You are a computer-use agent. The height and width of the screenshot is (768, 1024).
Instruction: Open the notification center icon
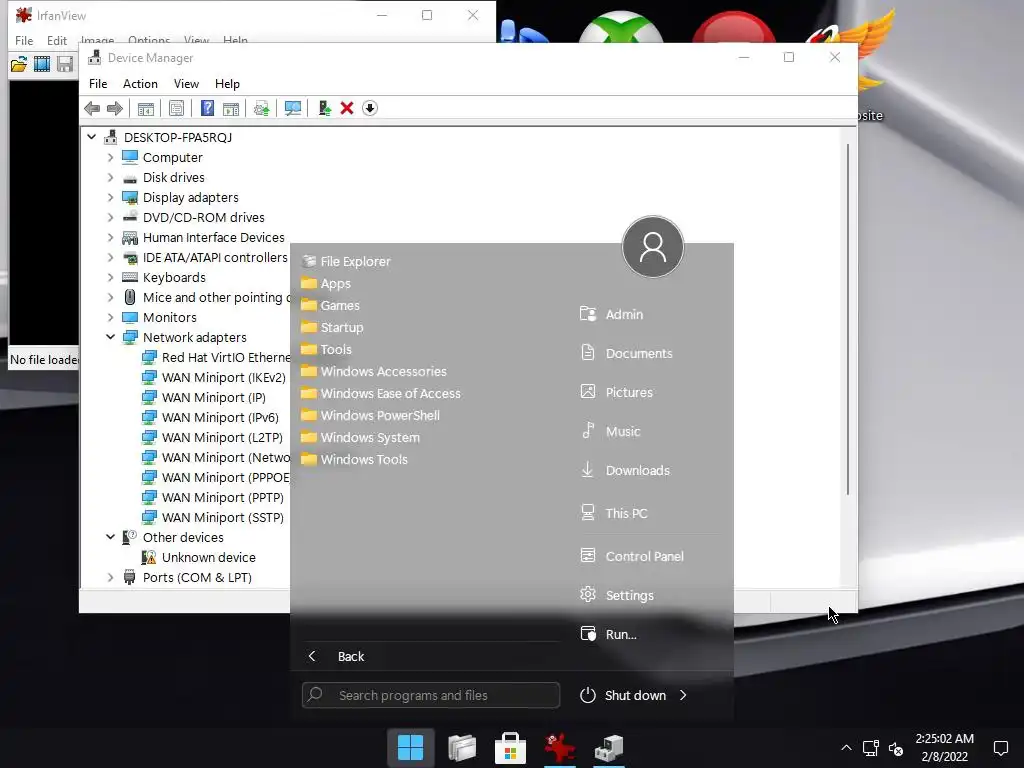tap(1000, 748)
